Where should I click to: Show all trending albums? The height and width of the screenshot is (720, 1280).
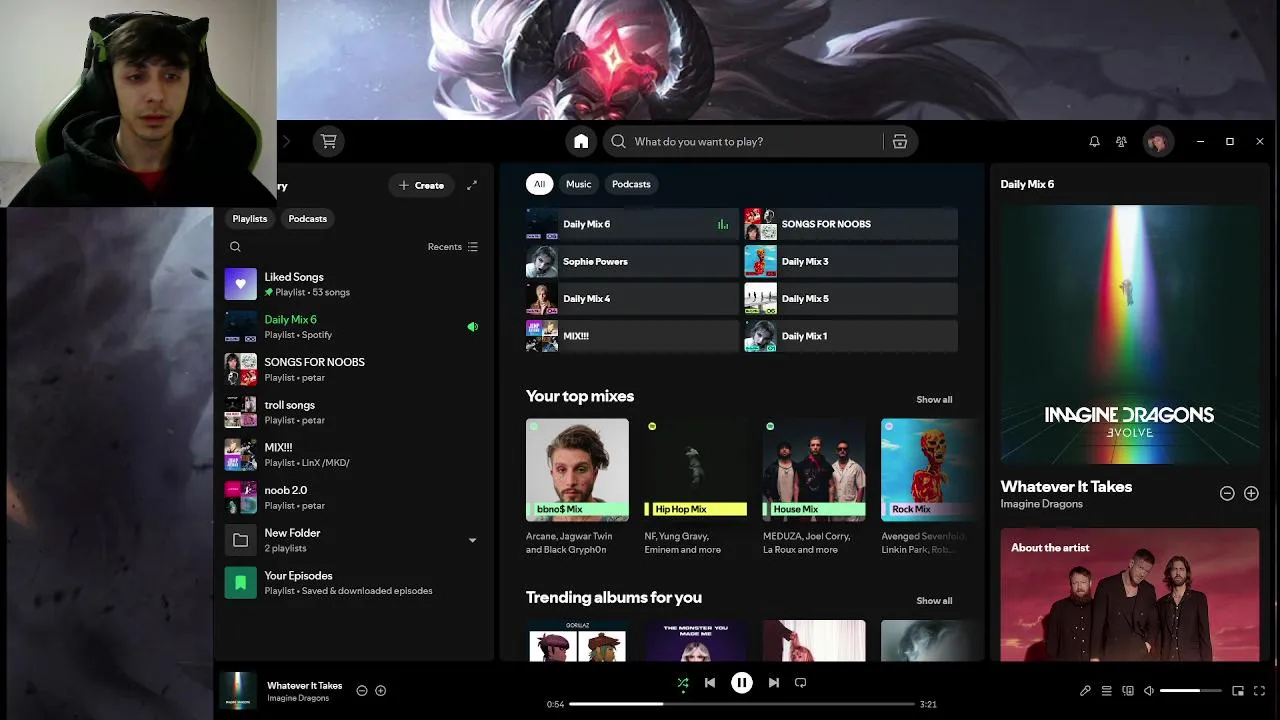click(x=934, y=600)
